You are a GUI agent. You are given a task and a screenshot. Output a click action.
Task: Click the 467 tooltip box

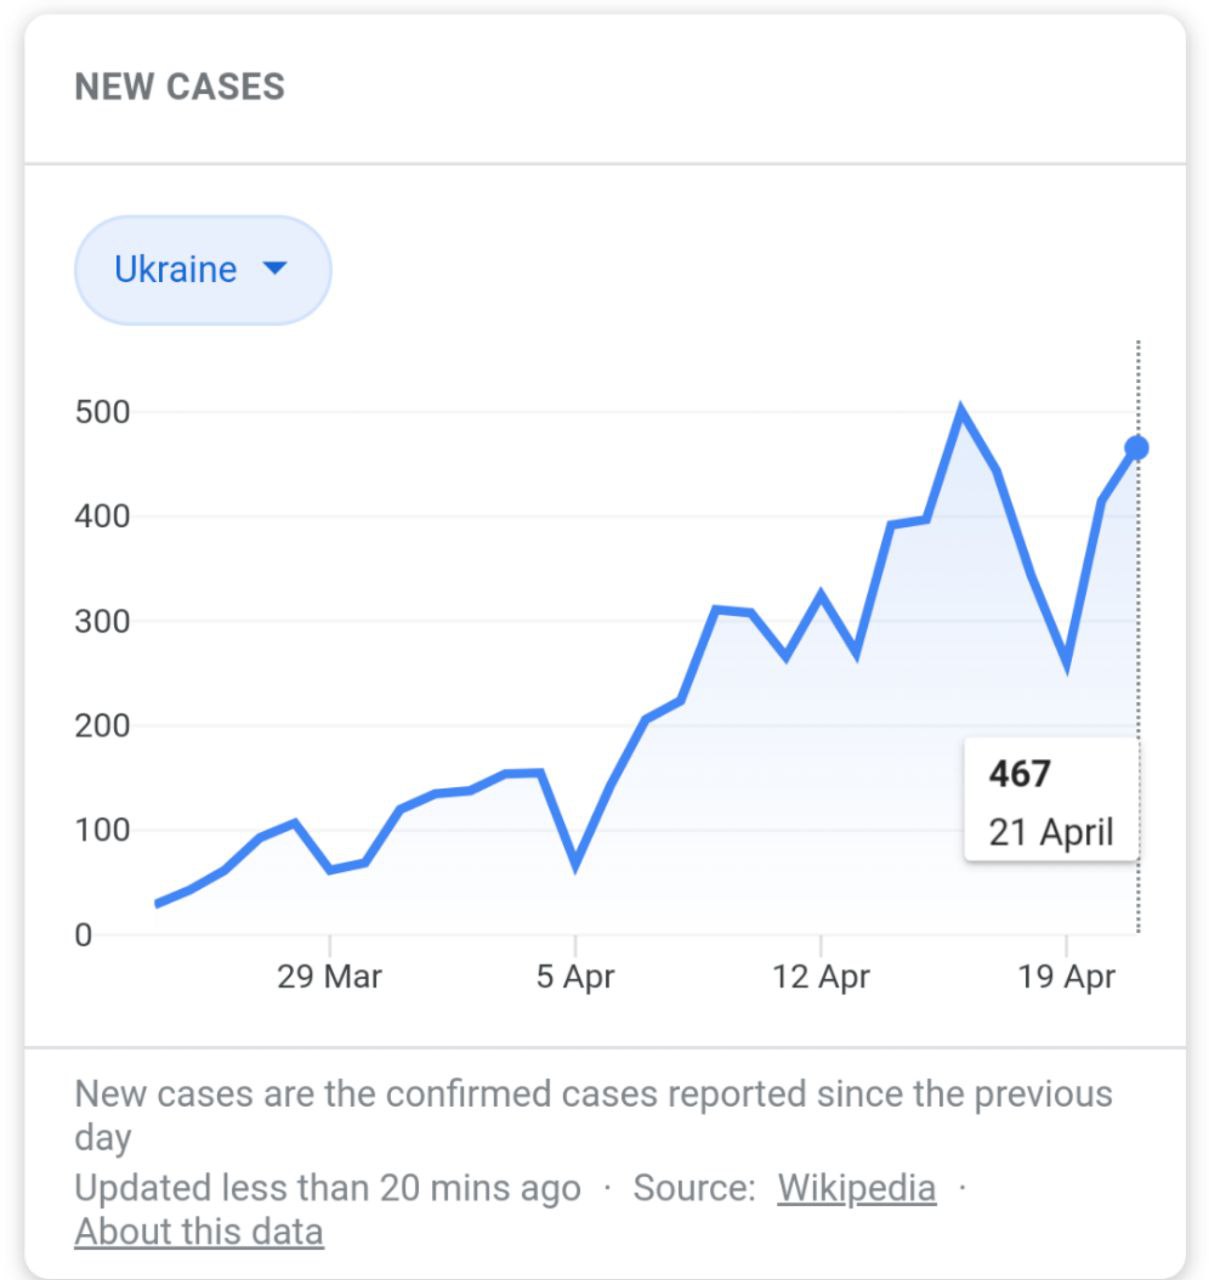[x=1051, y=799]
